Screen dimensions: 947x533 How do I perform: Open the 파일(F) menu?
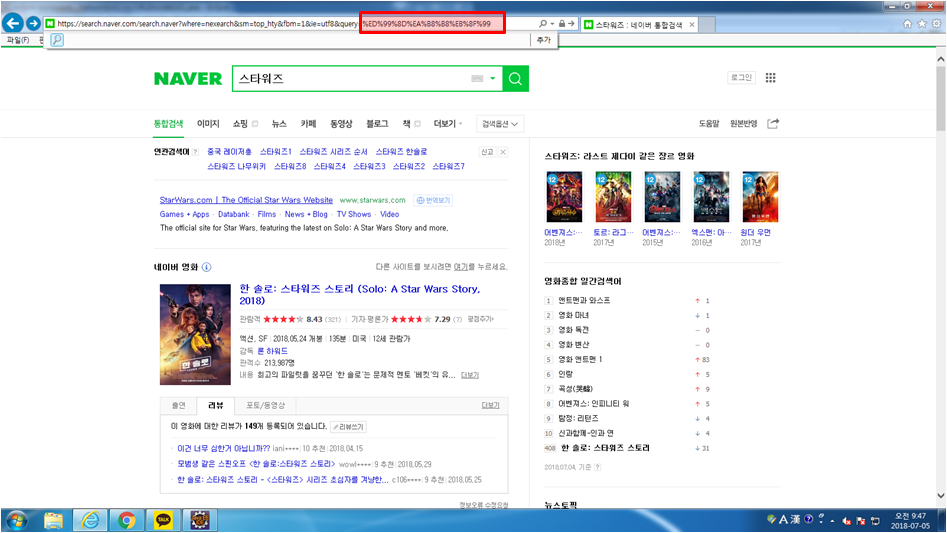[x=18, y=40]
